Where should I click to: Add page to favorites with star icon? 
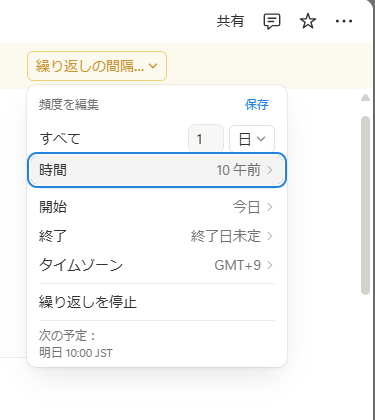(308, 21)
